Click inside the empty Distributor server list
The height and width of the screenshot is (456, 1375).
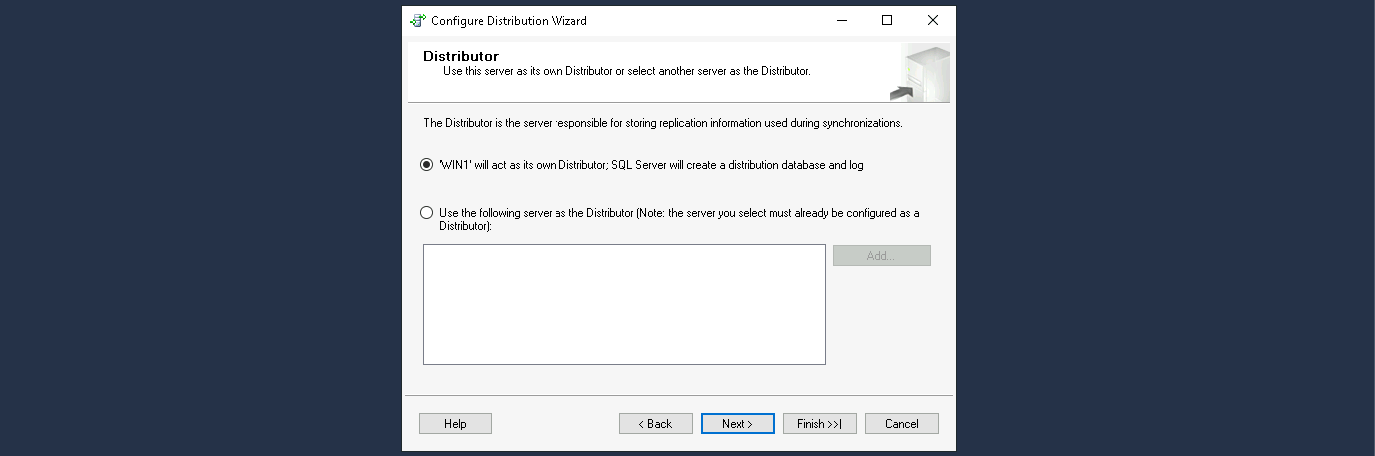pos(624,304)
